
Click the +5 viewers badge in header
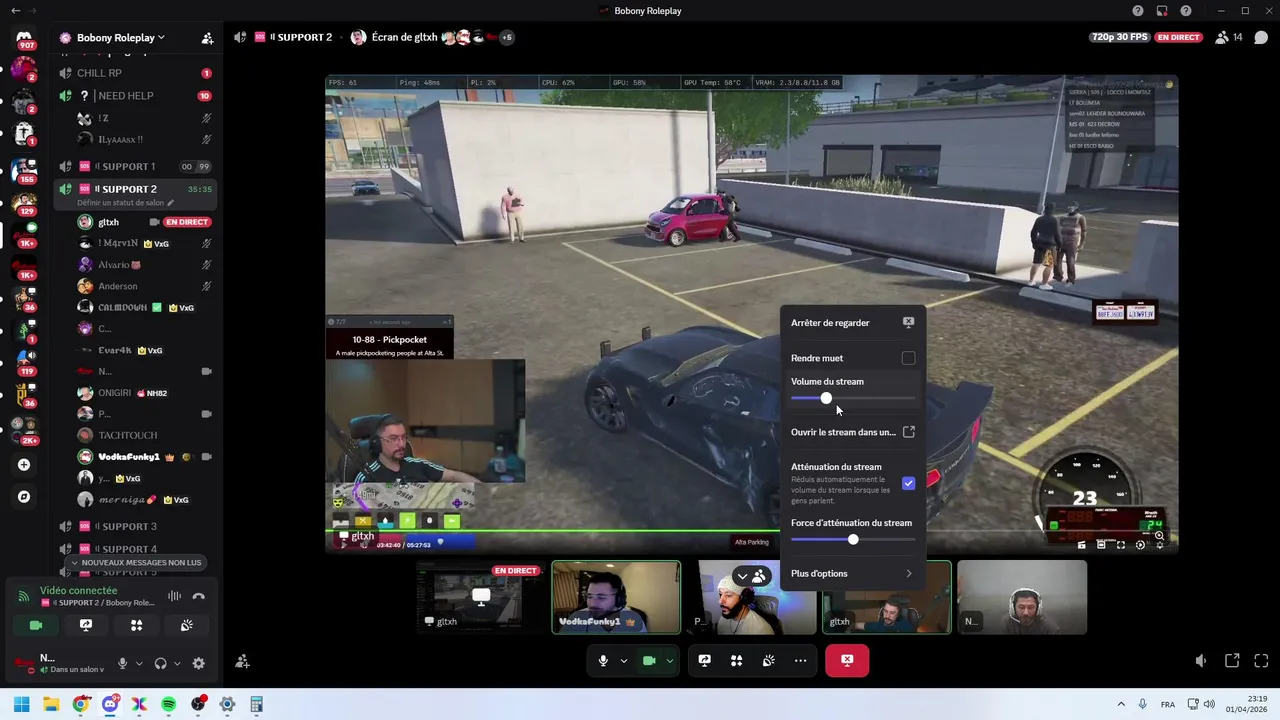tap(507, 38)
